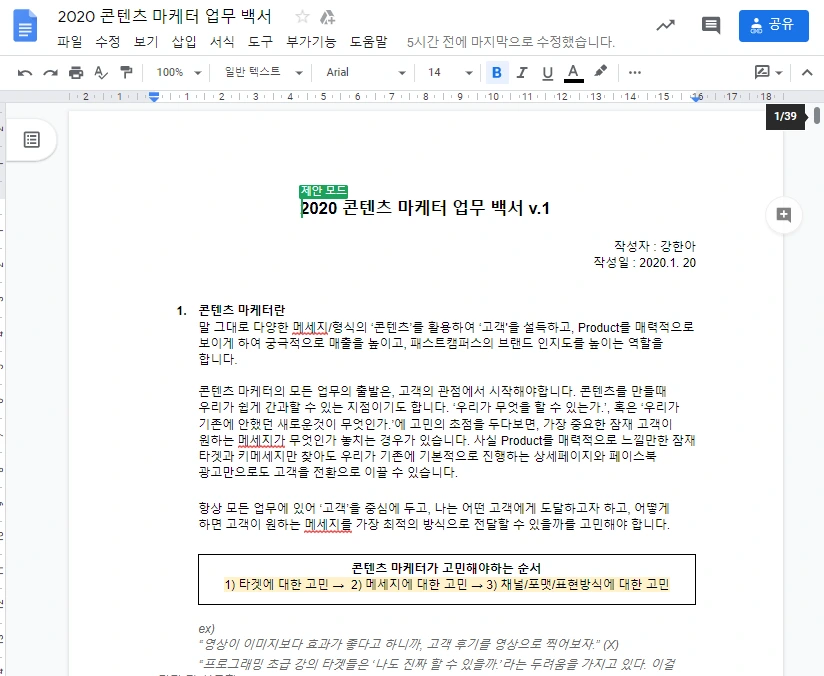The width and height of the screenshot is (824, 676).
Task: Star this document
Action: 302,17
